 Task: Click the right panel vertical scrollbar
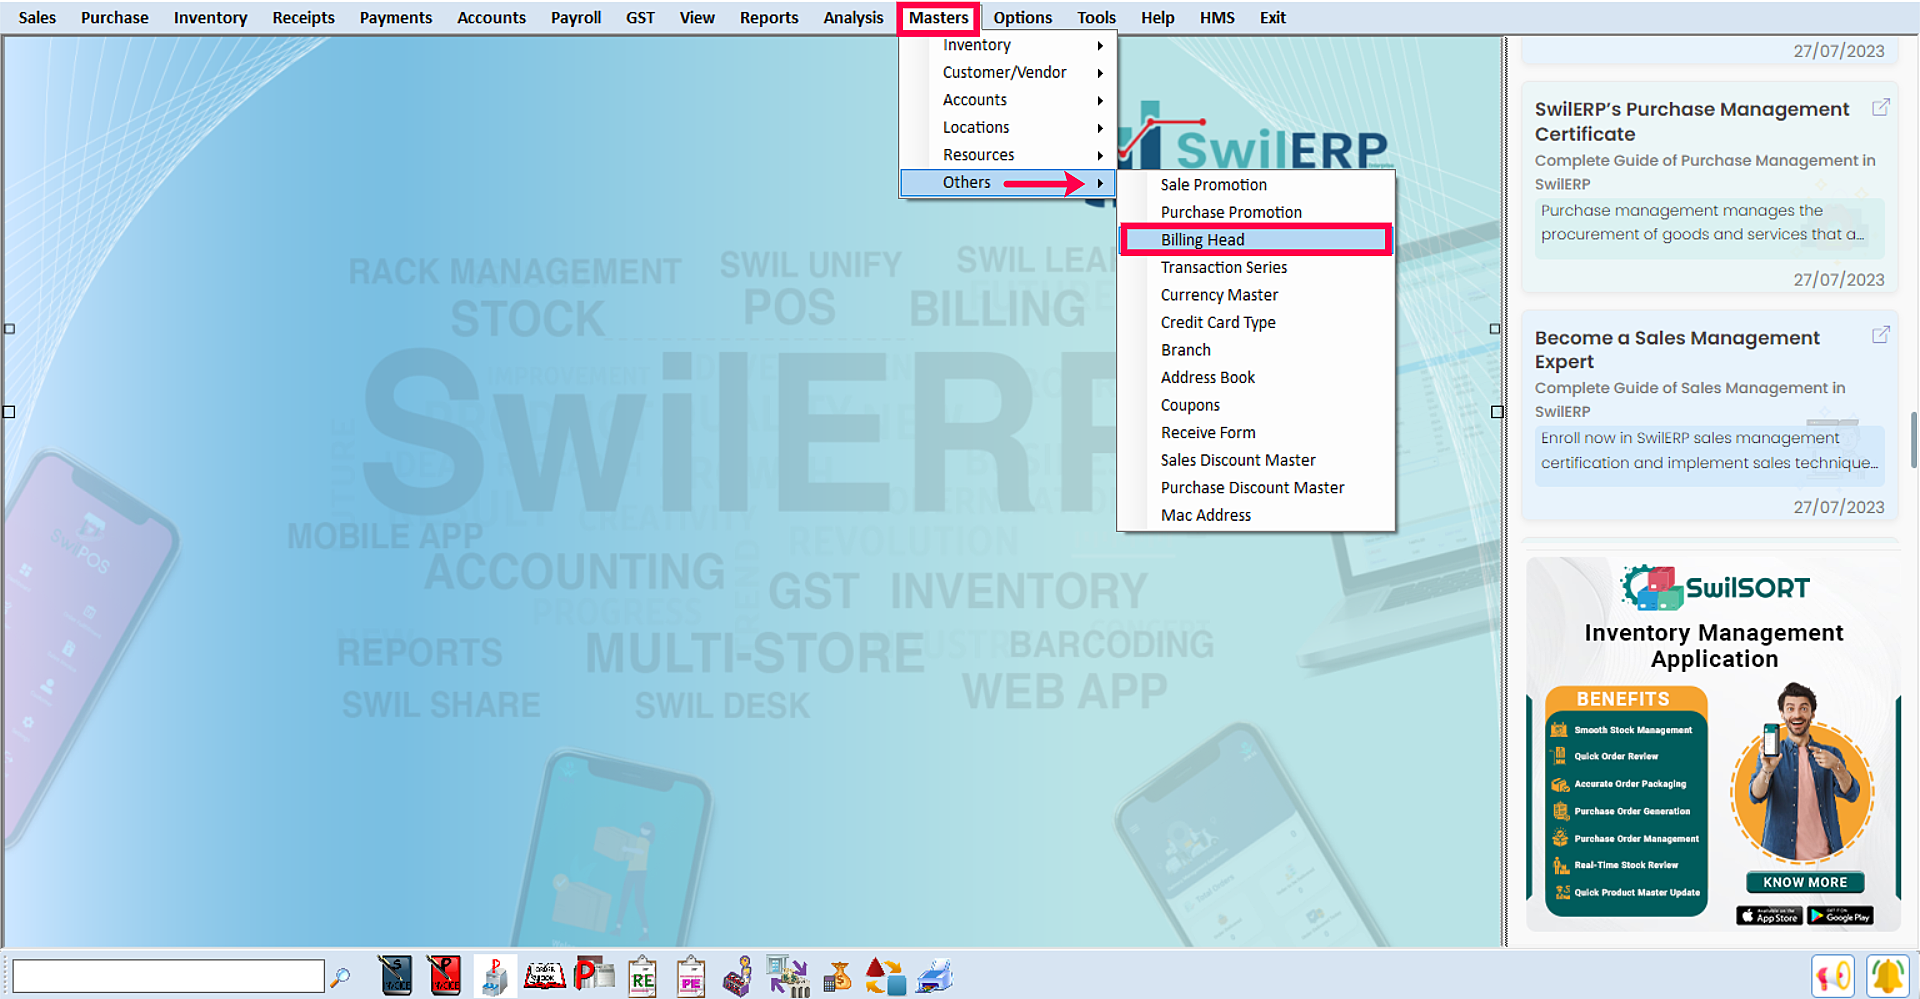(1914, 440)
